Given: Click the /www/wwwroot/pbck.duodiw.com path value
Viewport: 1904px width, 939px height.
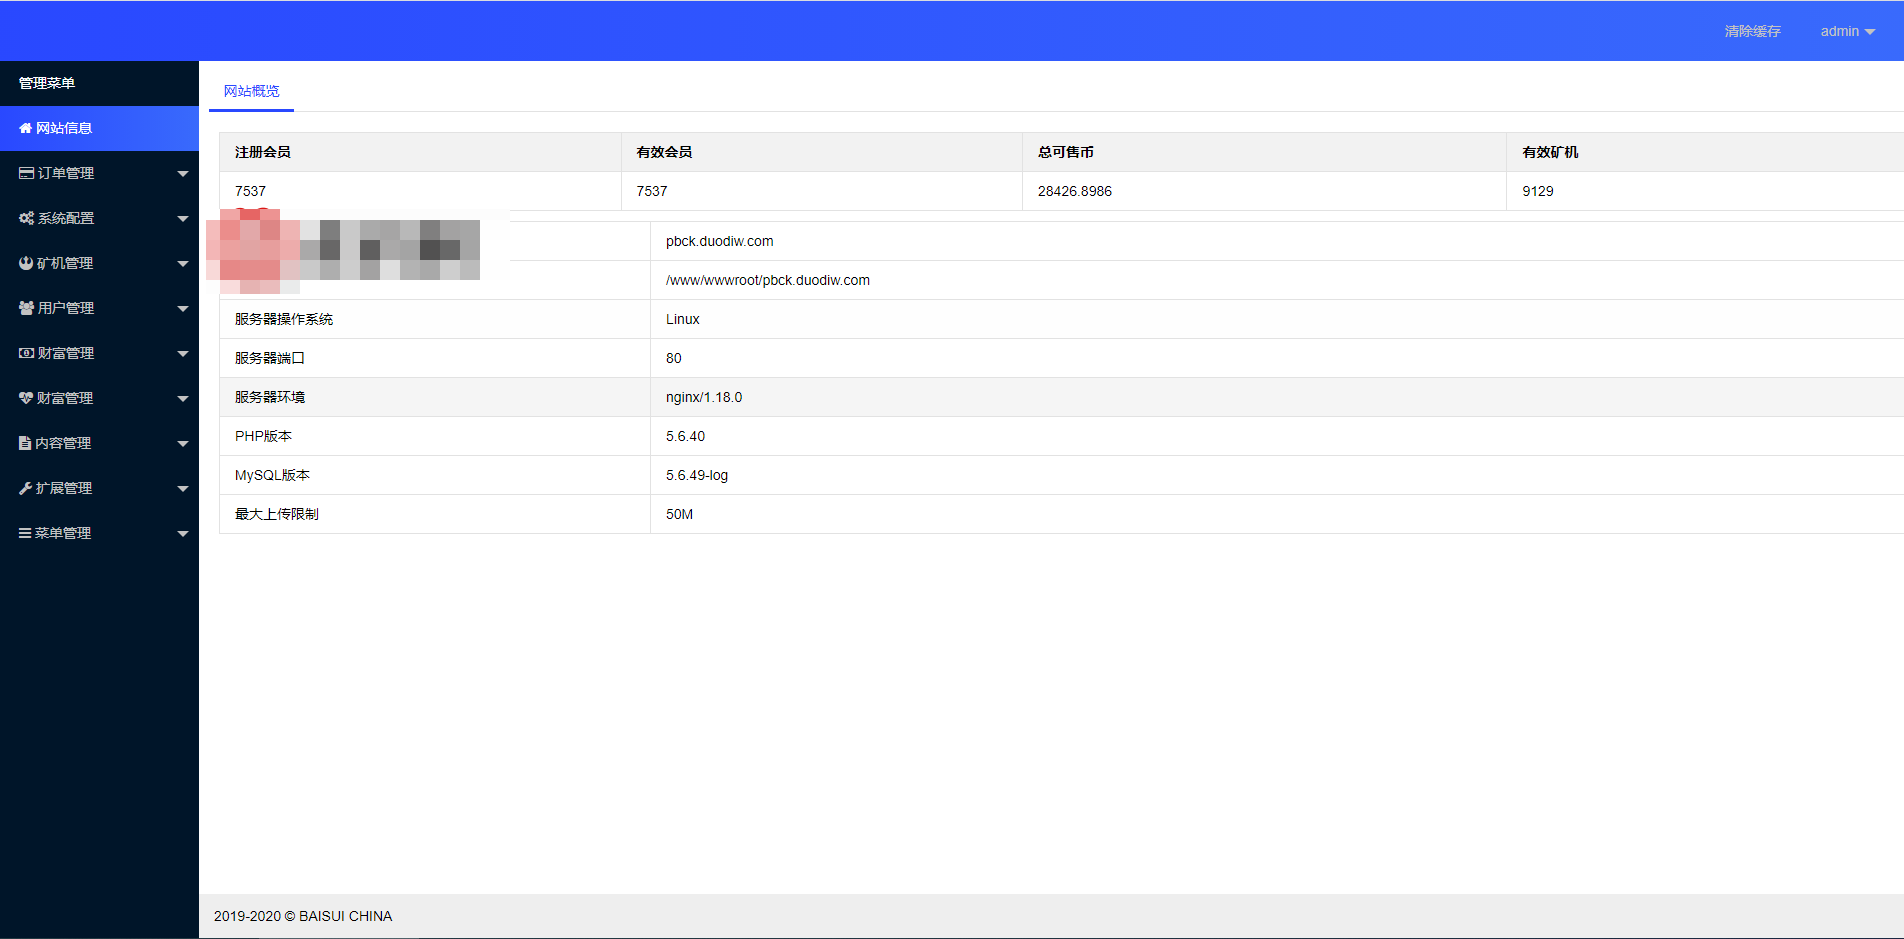Looking at the screenshot, I should 768,280.
